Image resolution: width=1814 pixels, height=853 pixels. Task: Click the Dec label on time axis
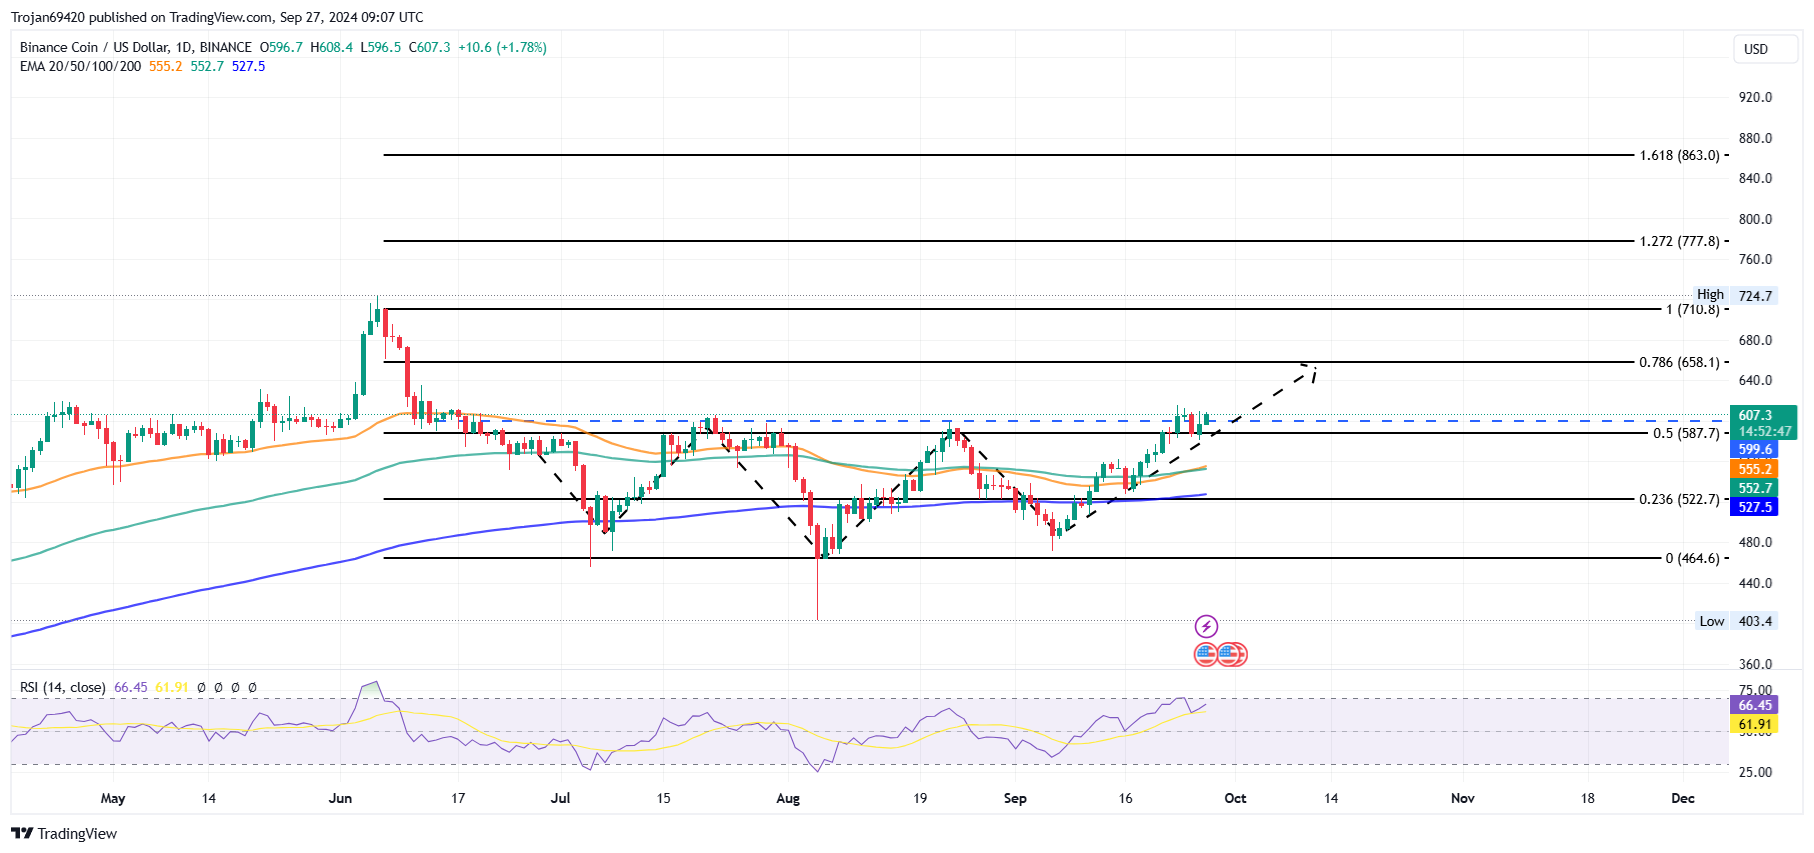pos(1683,798)
